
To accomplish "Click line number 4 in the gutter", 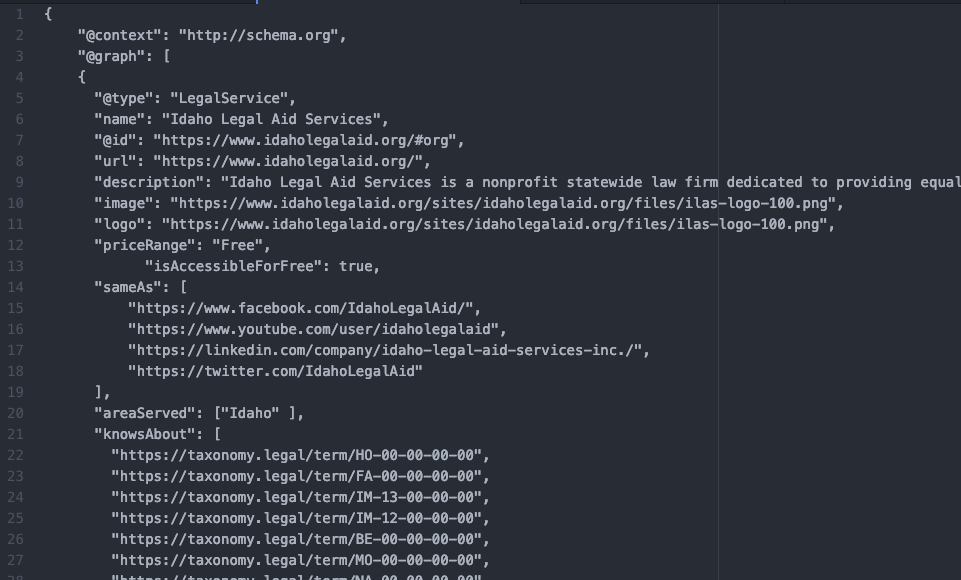I will [x=20, y=77].
